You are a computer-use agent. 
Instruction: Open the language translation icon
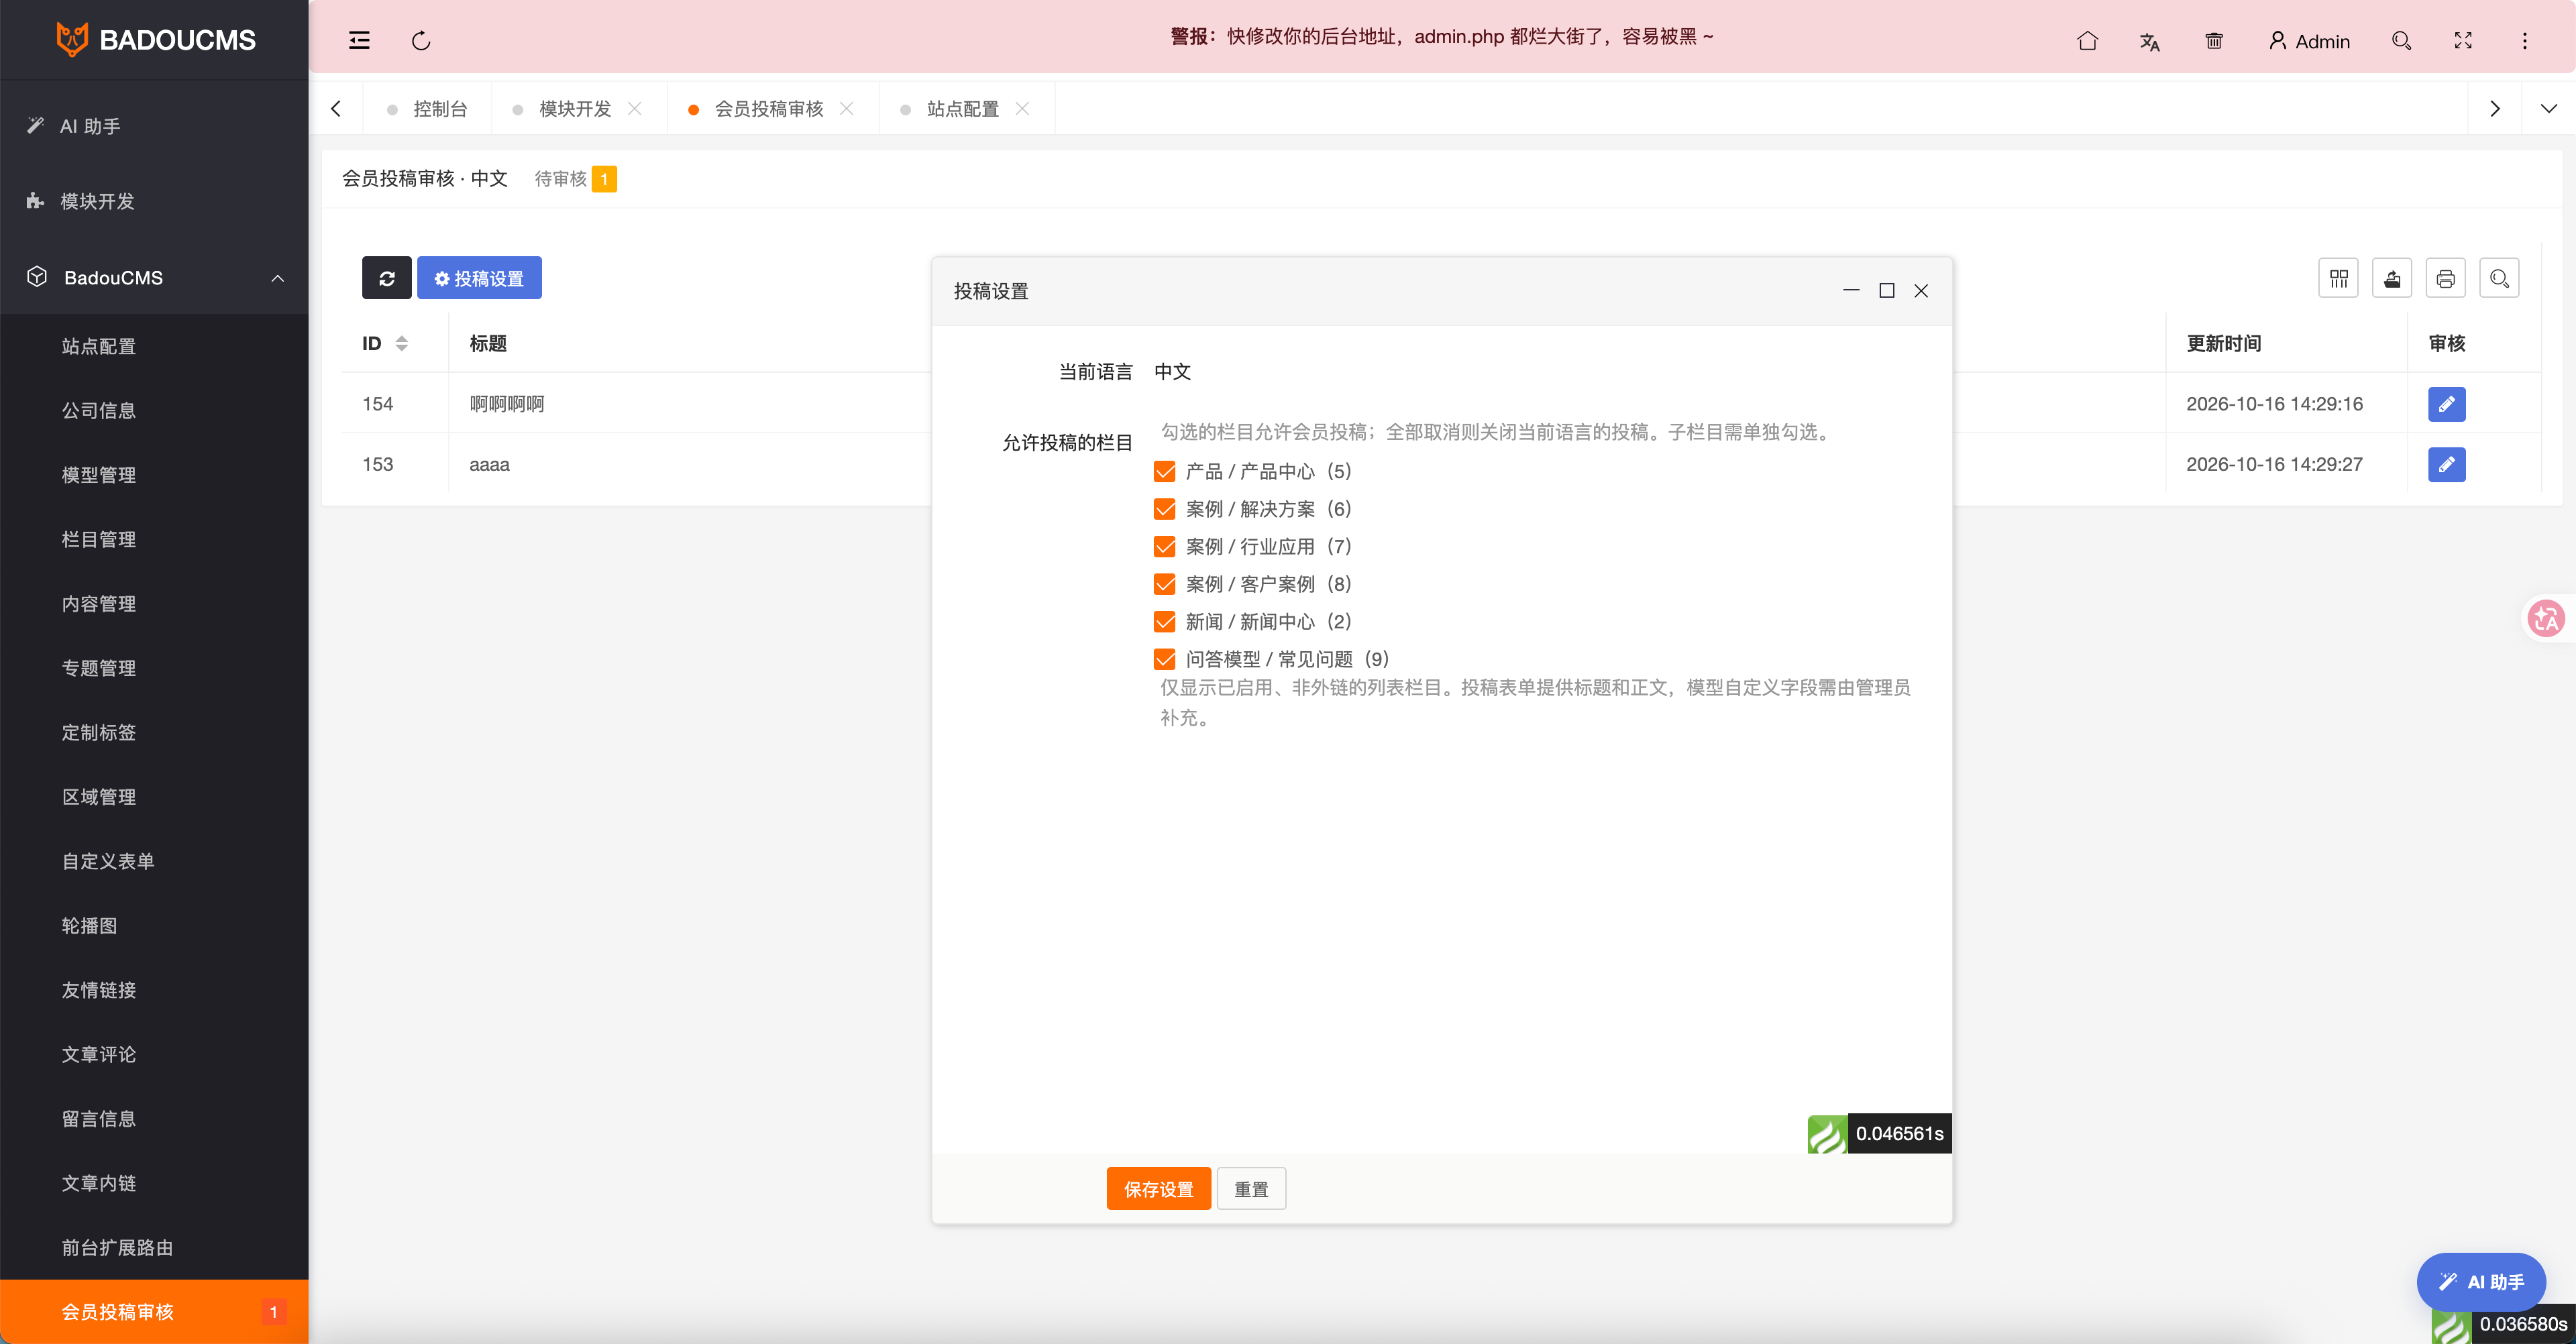coord(2150,41)
